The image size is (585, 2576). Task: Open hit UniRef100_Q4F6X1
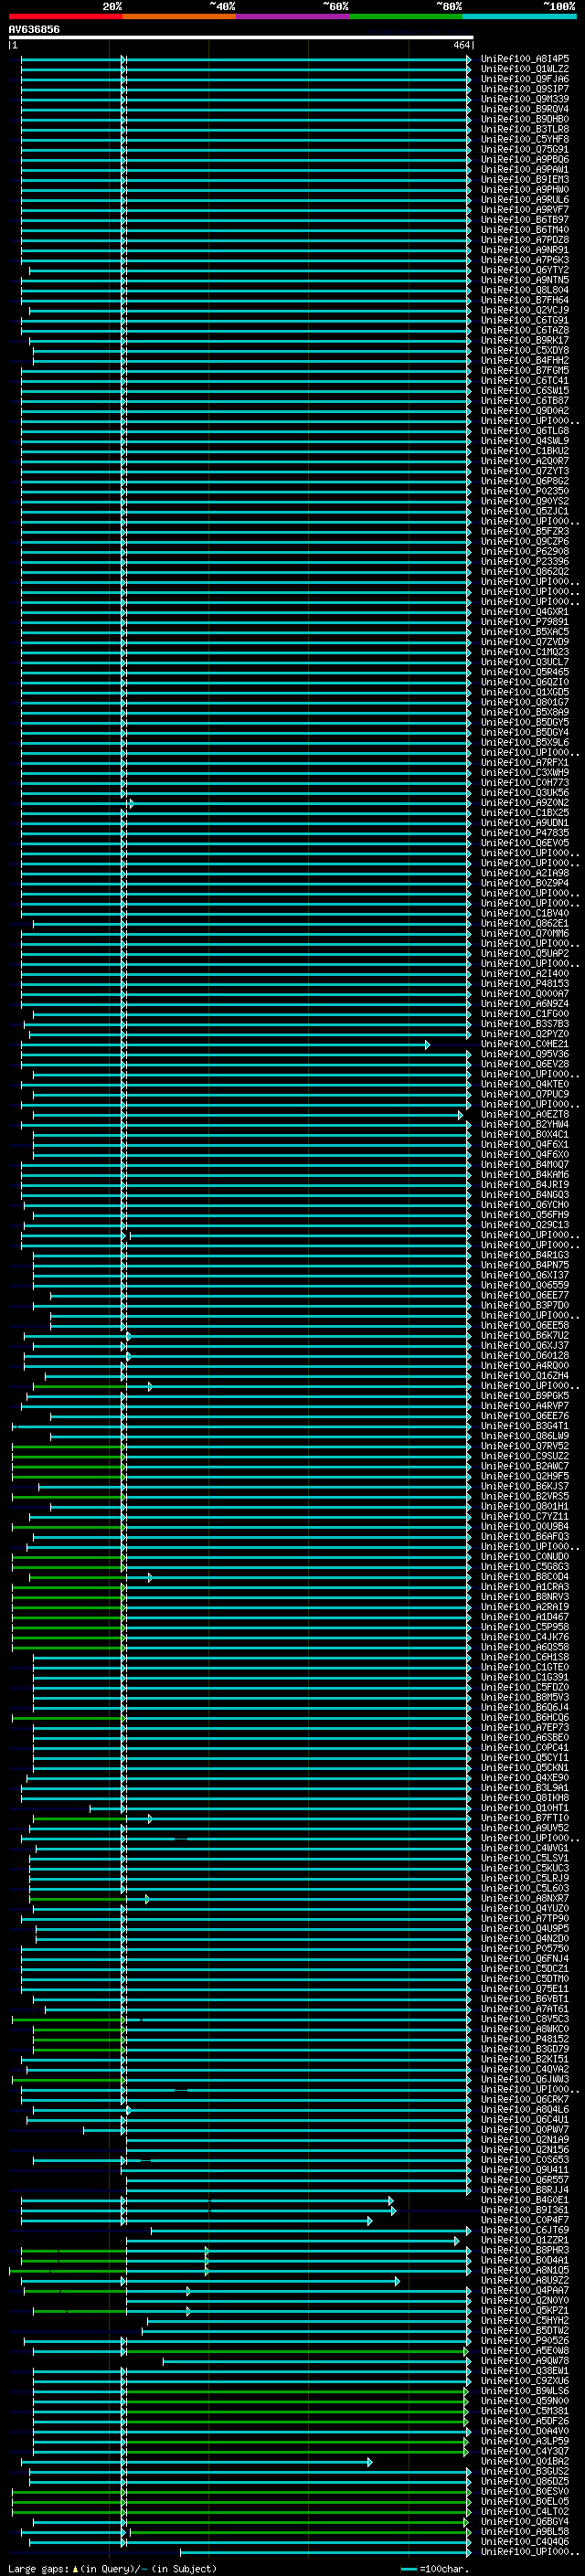tap(525, 1144)
